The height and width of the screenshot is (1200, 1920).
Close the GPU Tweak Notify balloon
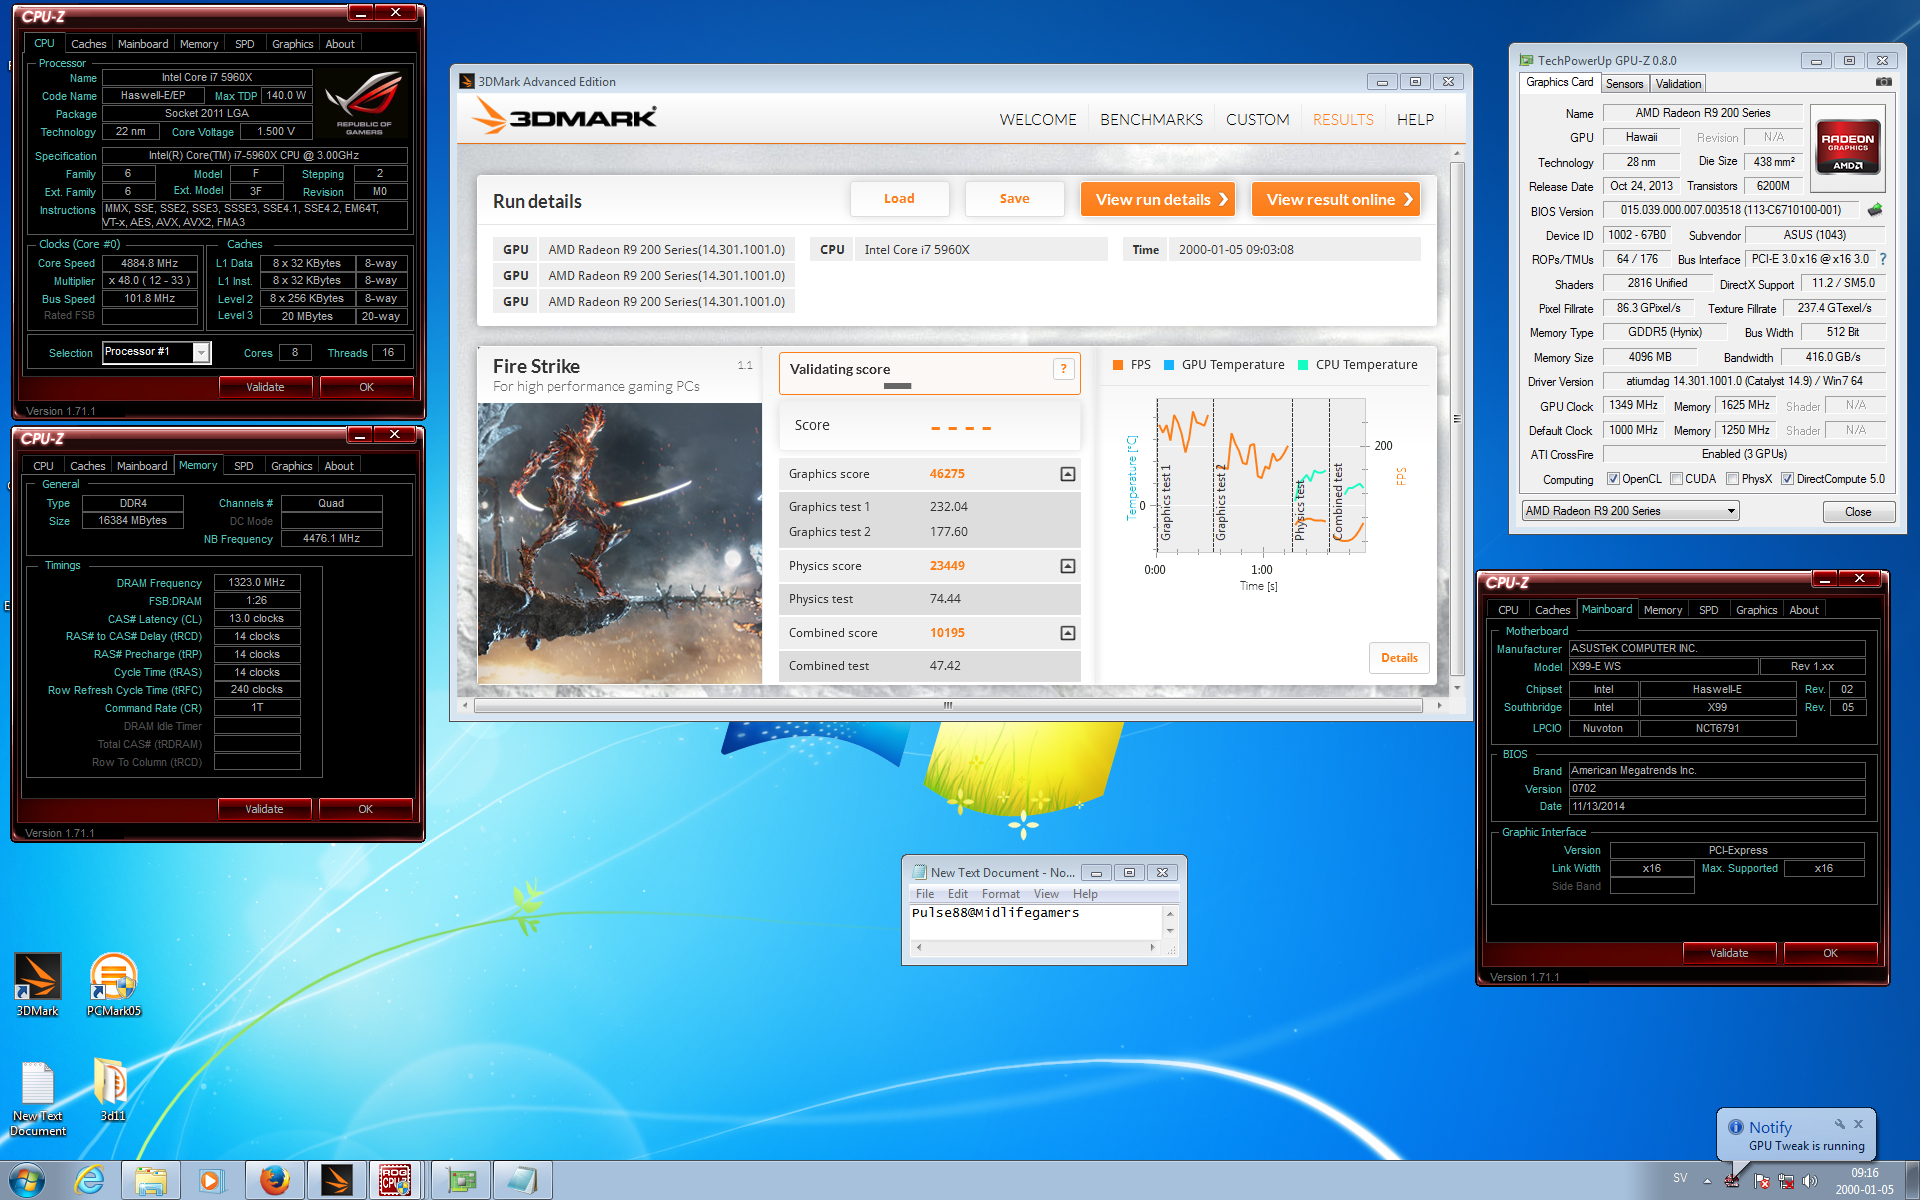point(1858,1124)
